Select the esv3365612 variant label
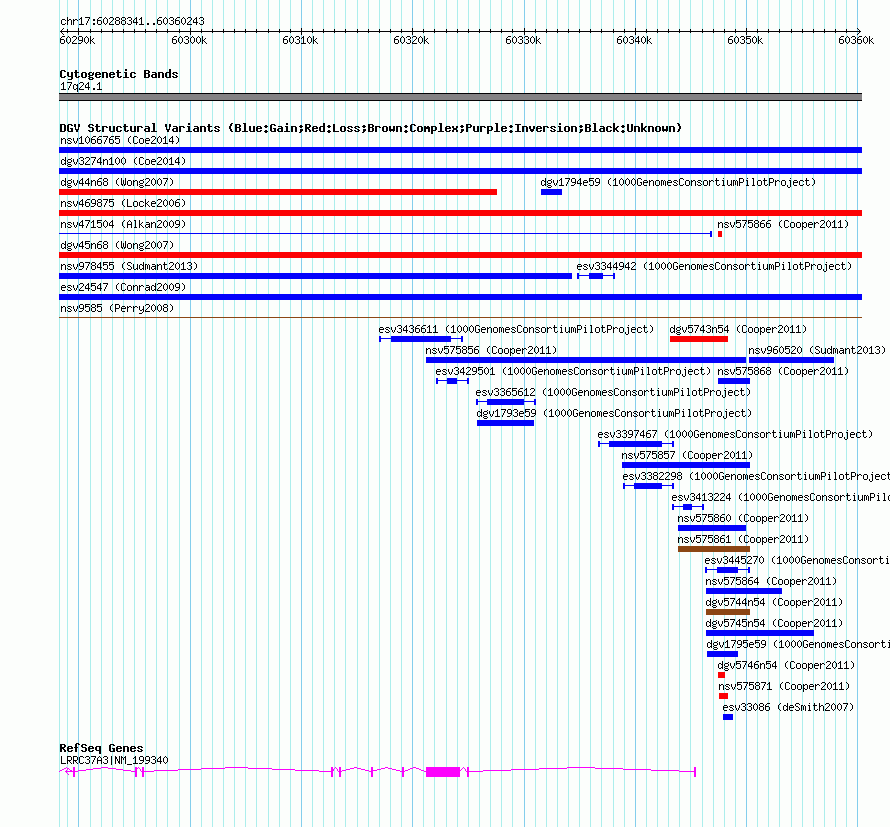890x827 pixels. coord(612,392)
